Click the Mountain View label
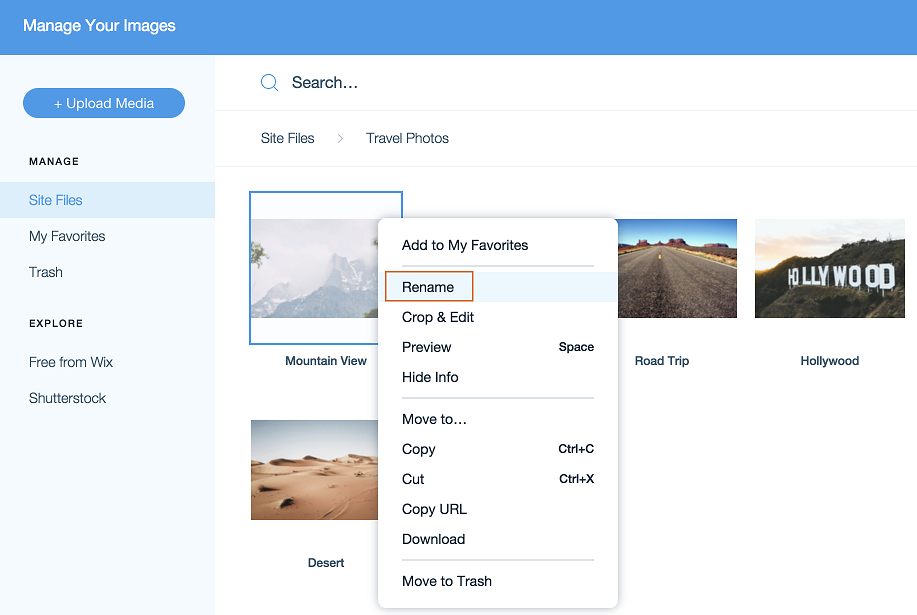Screen dimensions: 917x615 pos(326,361)
